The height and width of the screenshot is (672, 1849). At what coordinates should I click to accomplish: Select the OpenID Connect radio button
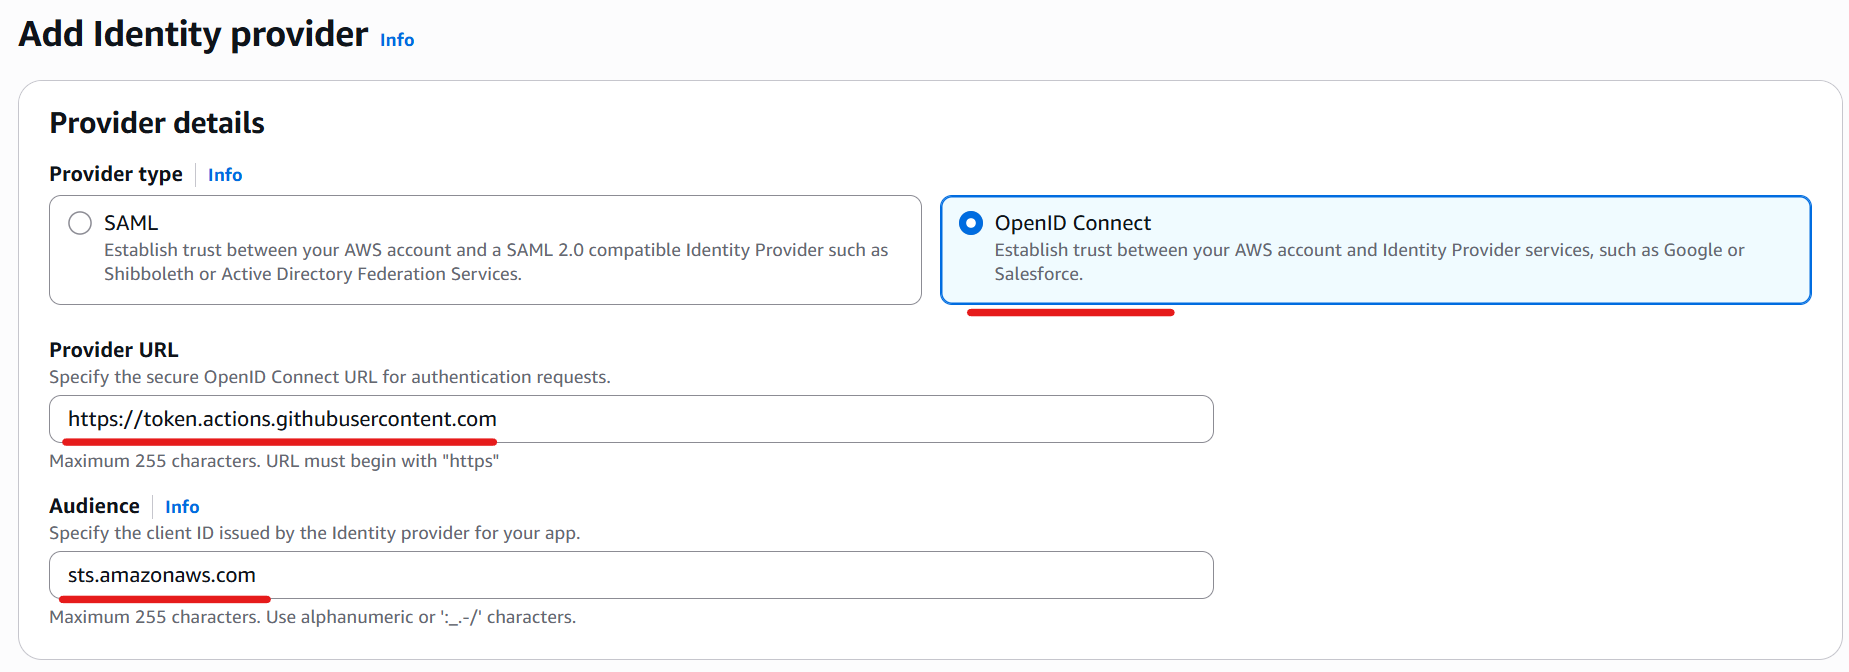point(971,223)
